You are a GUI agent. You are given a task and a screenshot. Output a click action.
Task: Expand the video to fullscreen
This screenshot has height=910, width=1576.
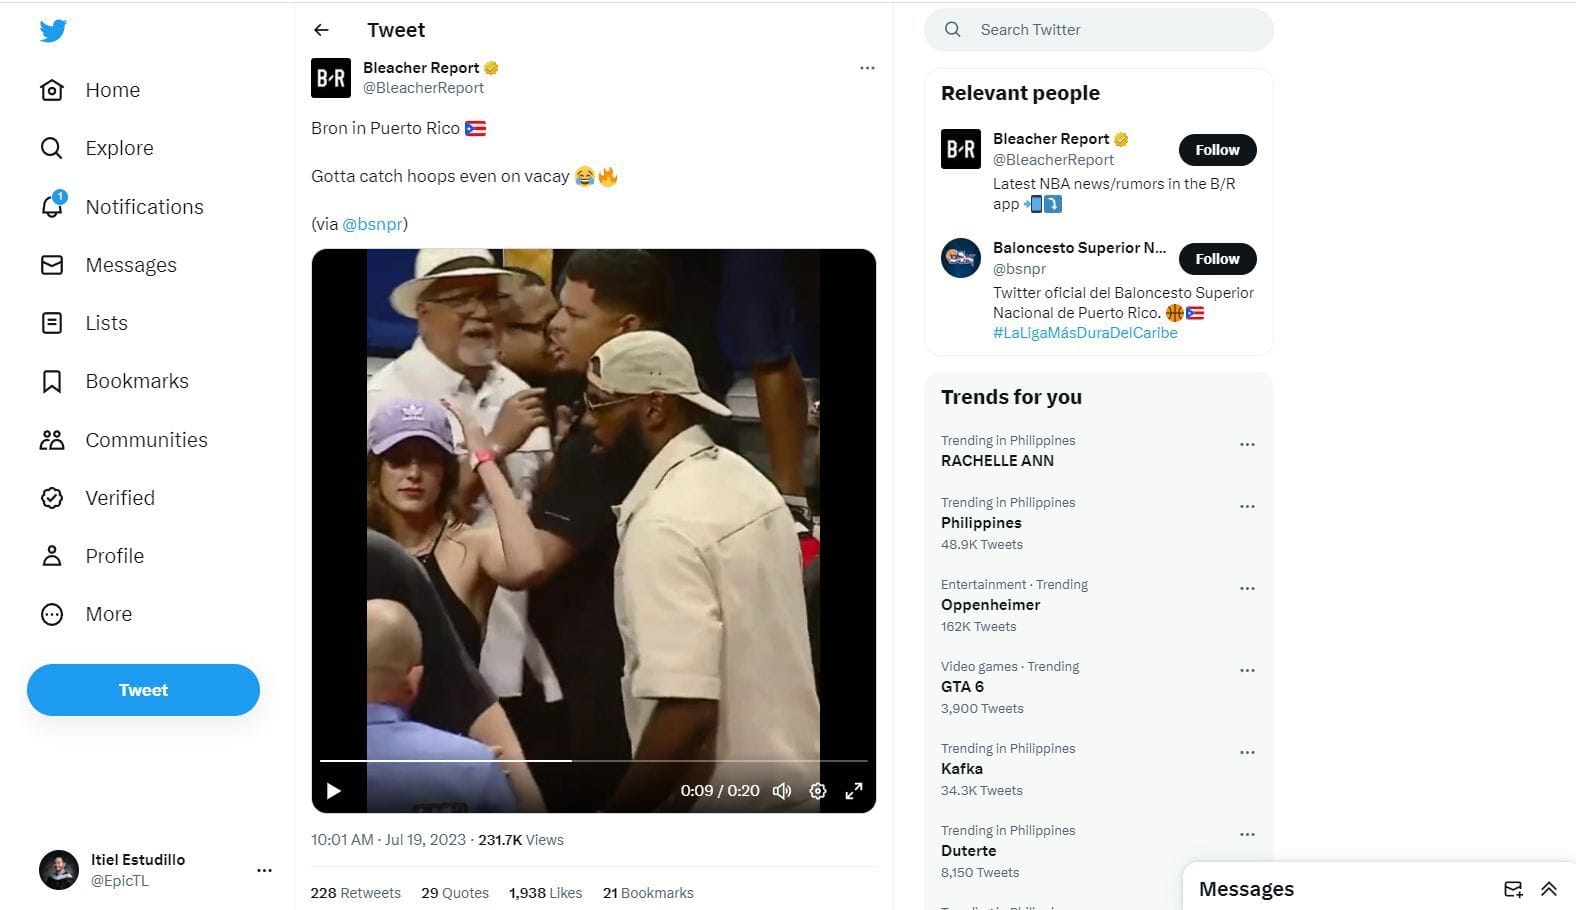tap(853, 790)
